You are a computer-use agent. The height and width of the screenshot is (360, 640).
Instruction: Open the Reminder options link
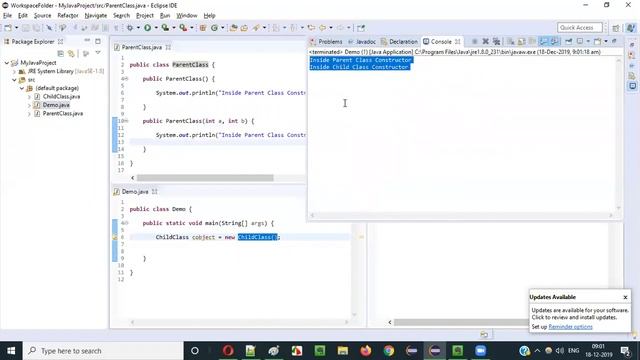[570, 327]
